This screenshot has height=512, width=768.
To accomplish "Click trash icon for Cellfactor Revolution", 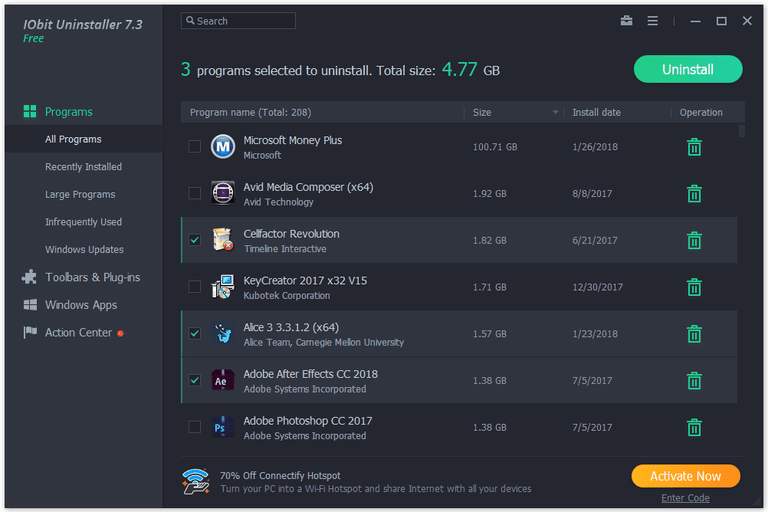I will [694, 240].
